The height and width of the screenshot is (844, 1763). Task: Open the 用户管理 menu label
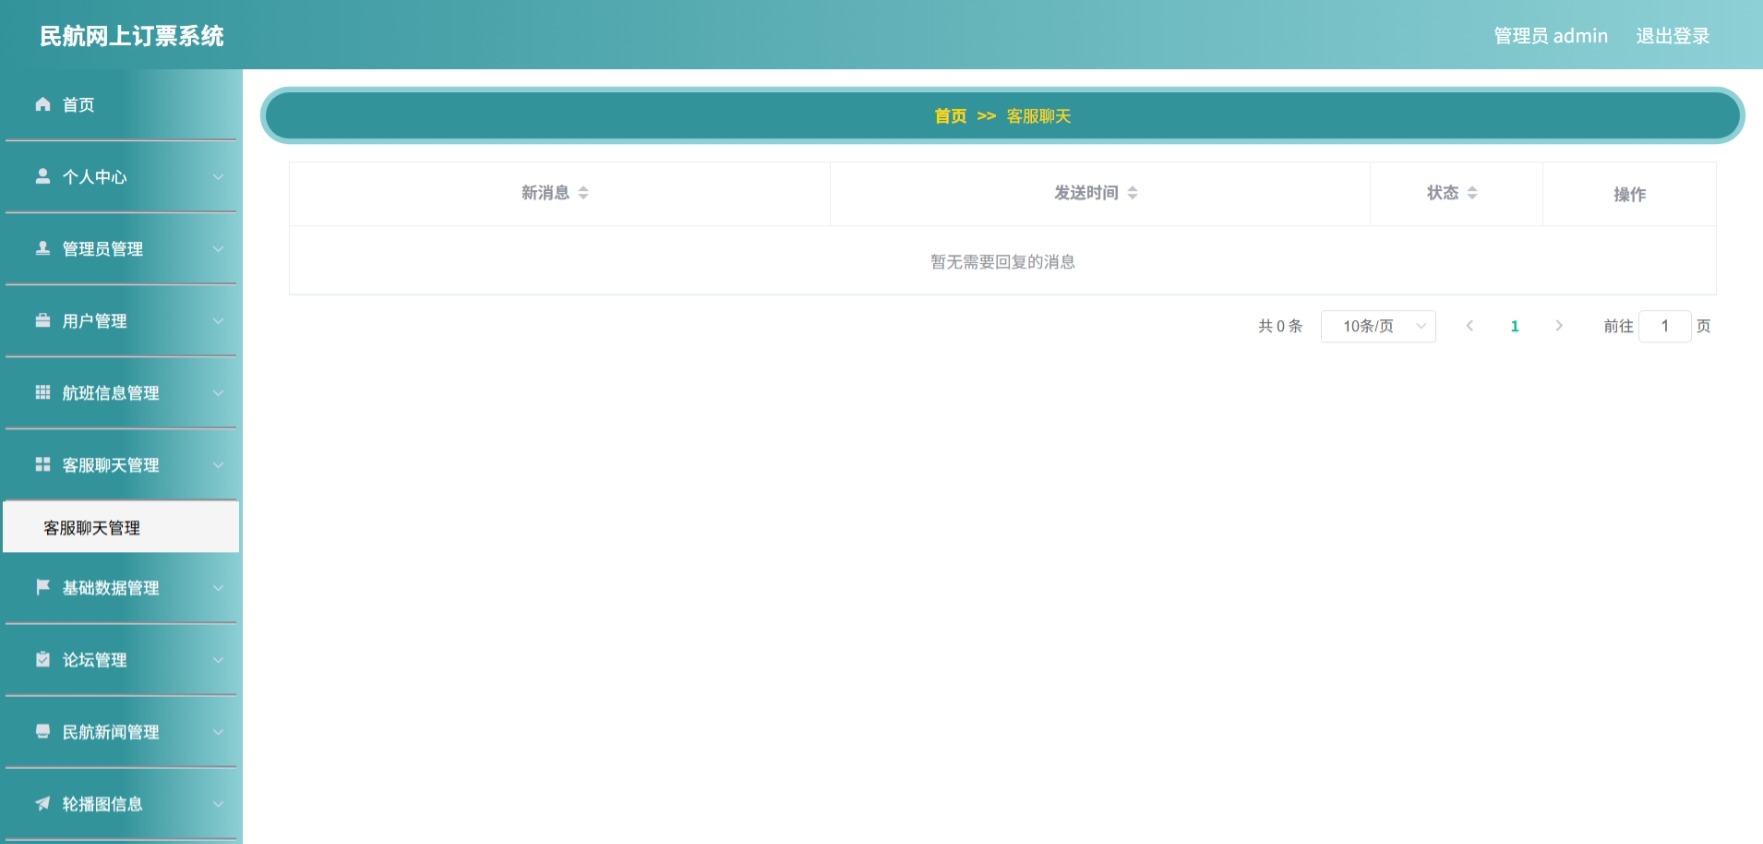click(x=95, y=321)
